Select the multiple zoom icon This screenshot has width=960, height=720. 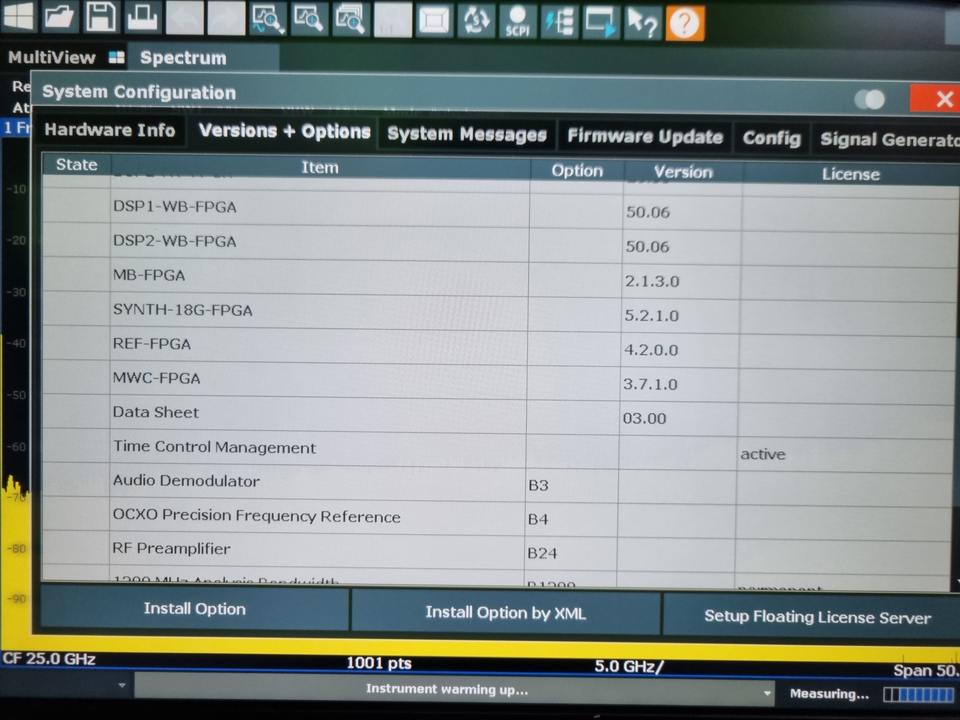pos(351,21)
